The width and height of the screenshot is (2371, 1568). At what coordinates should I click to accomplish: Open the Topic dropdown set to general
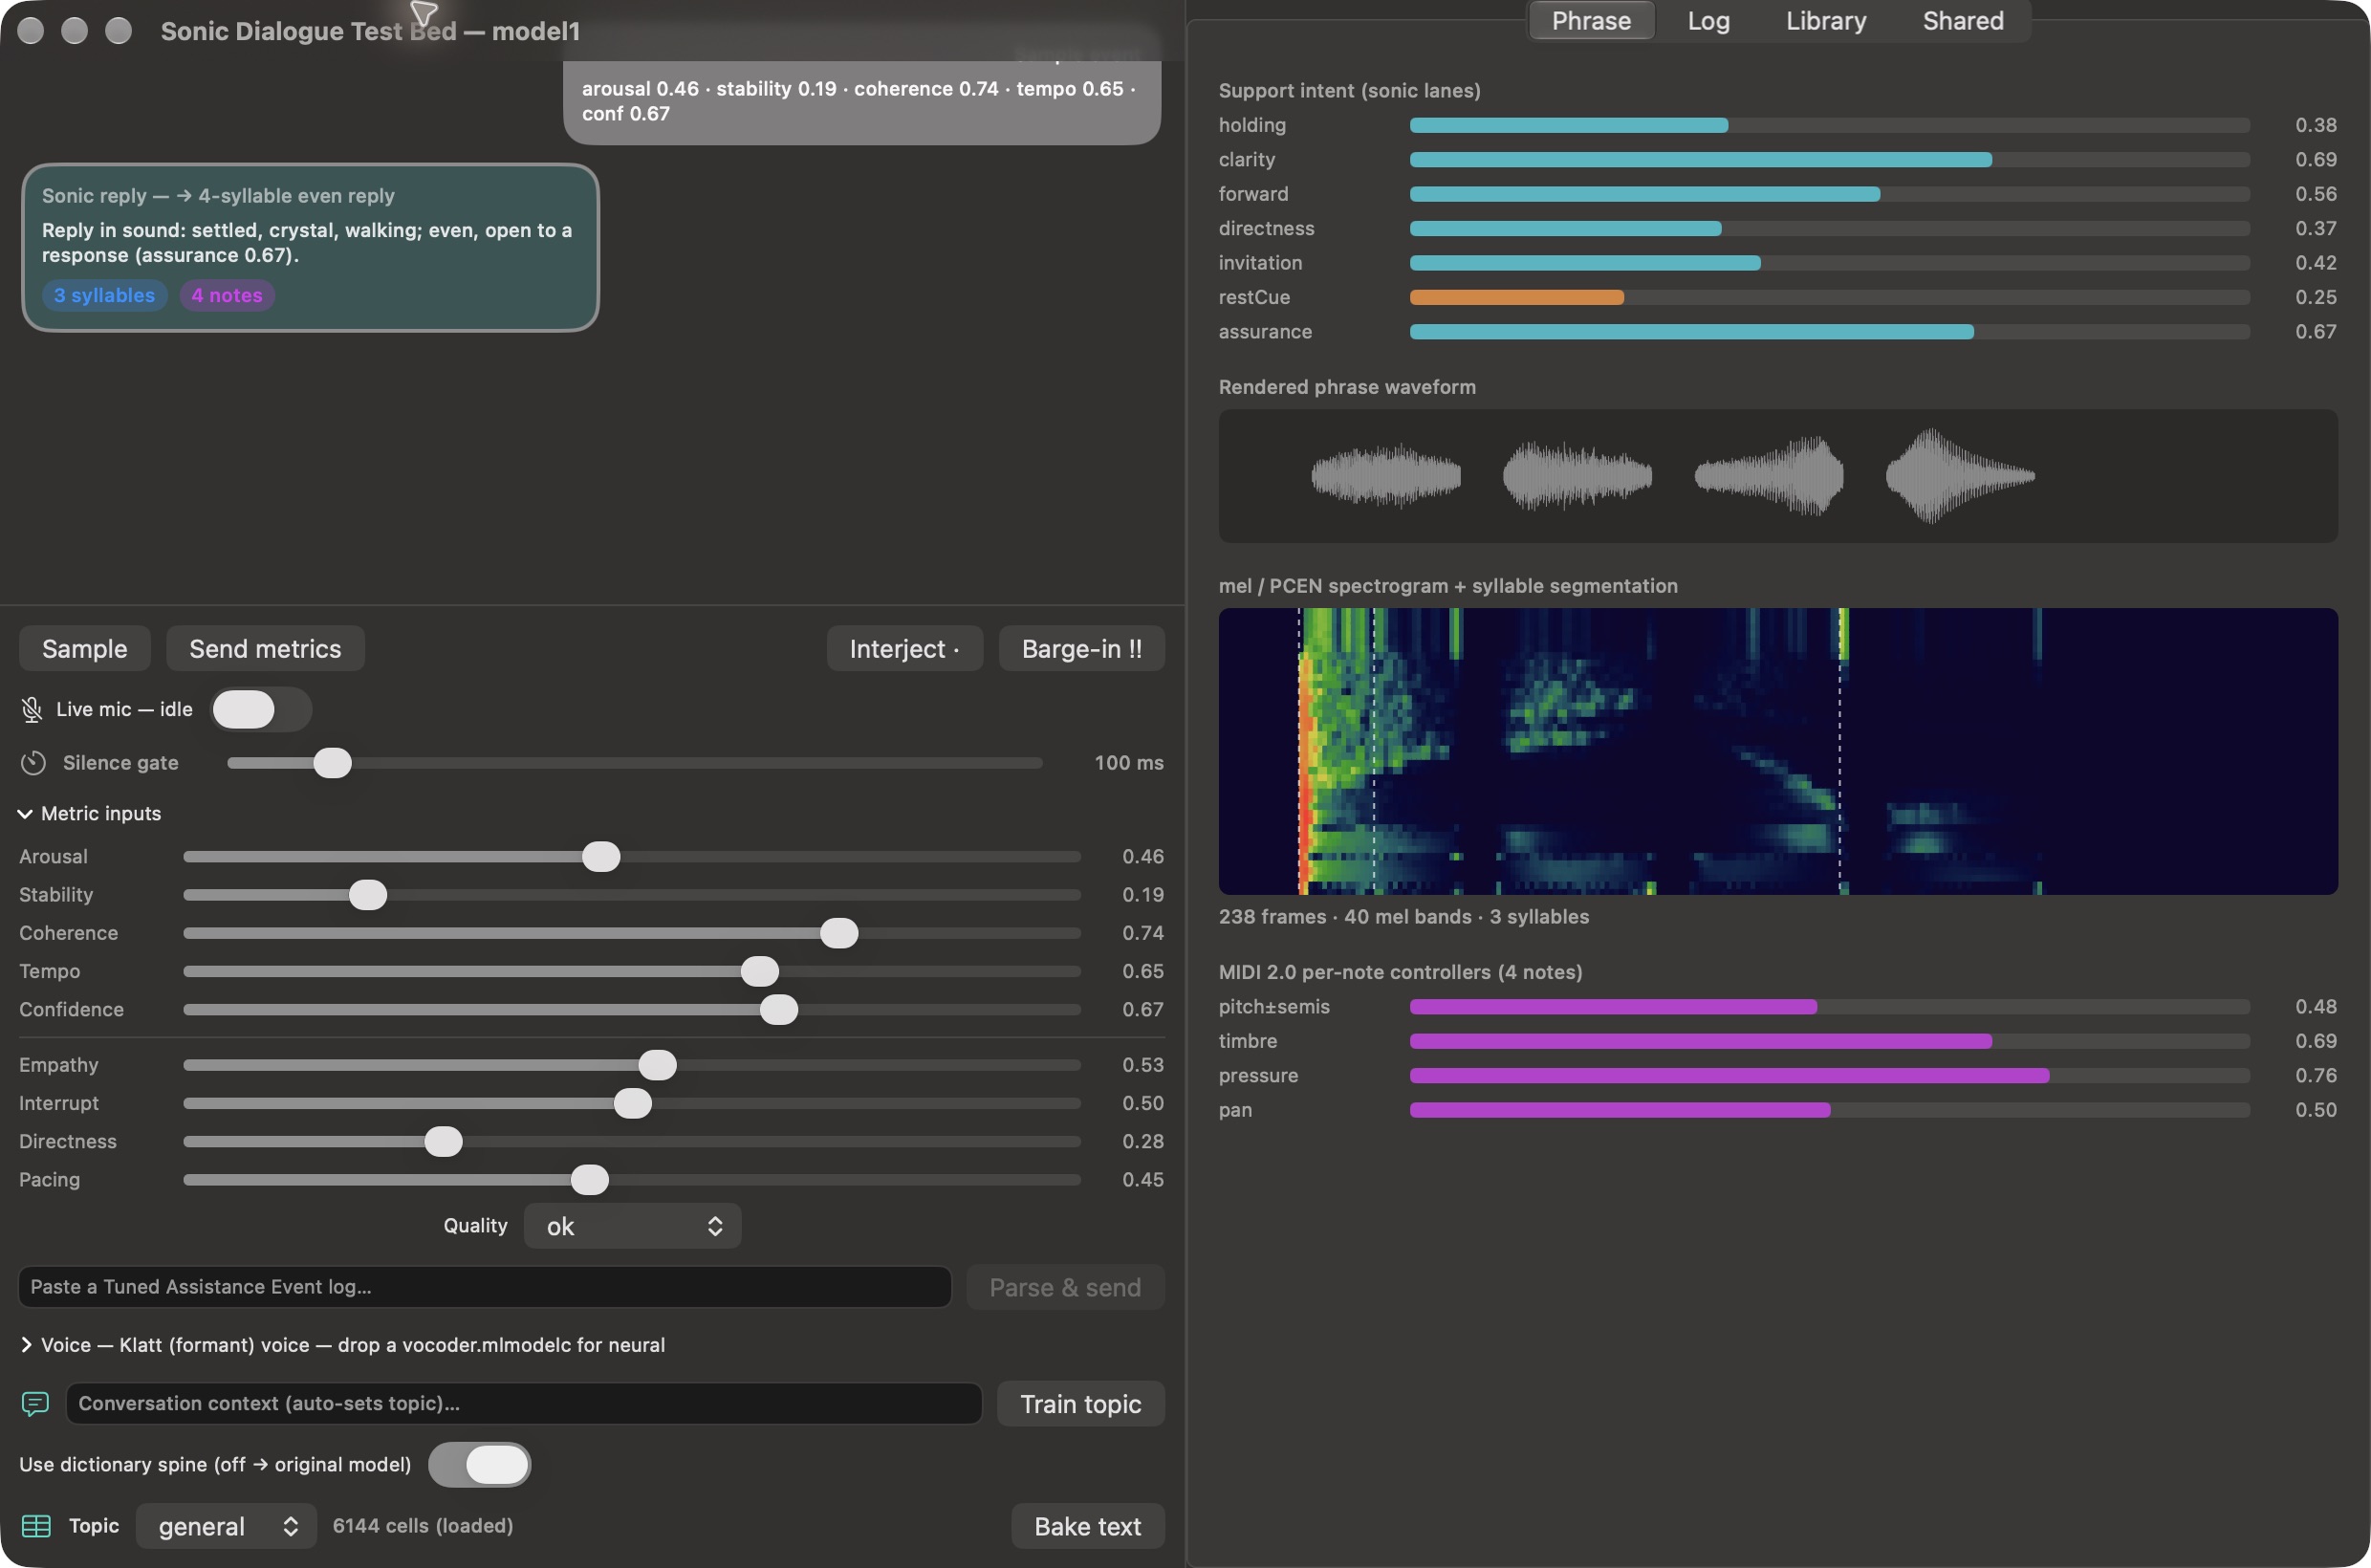[226, 1526]
